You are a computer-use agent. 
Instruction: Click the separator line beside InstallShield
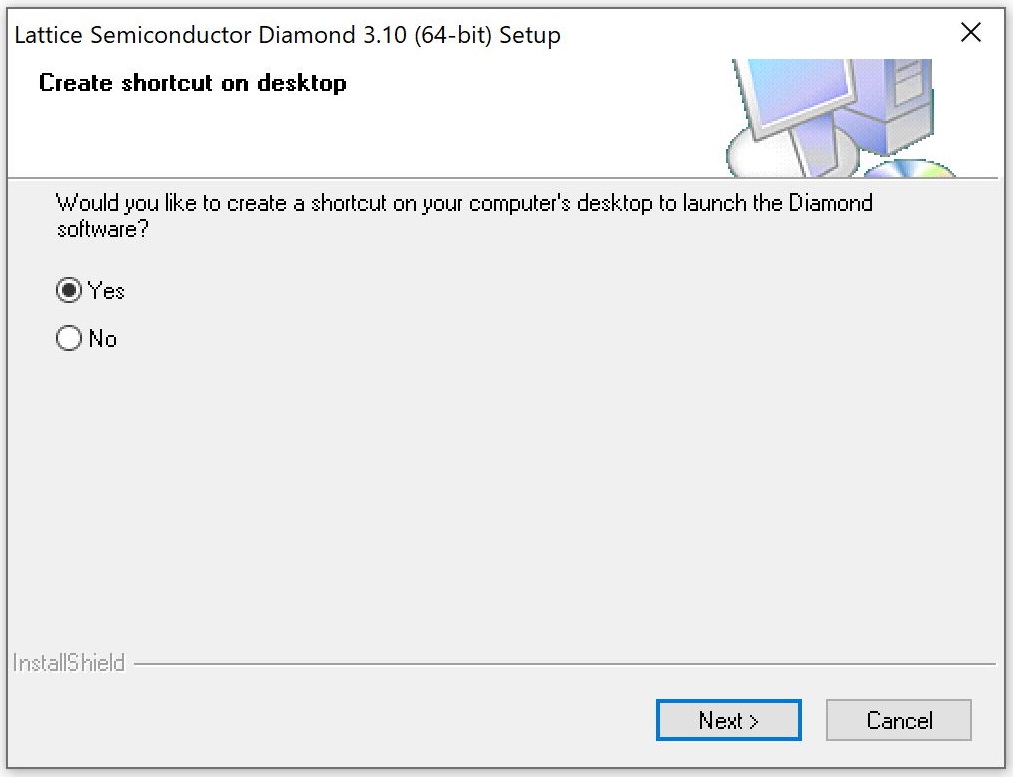565,663
